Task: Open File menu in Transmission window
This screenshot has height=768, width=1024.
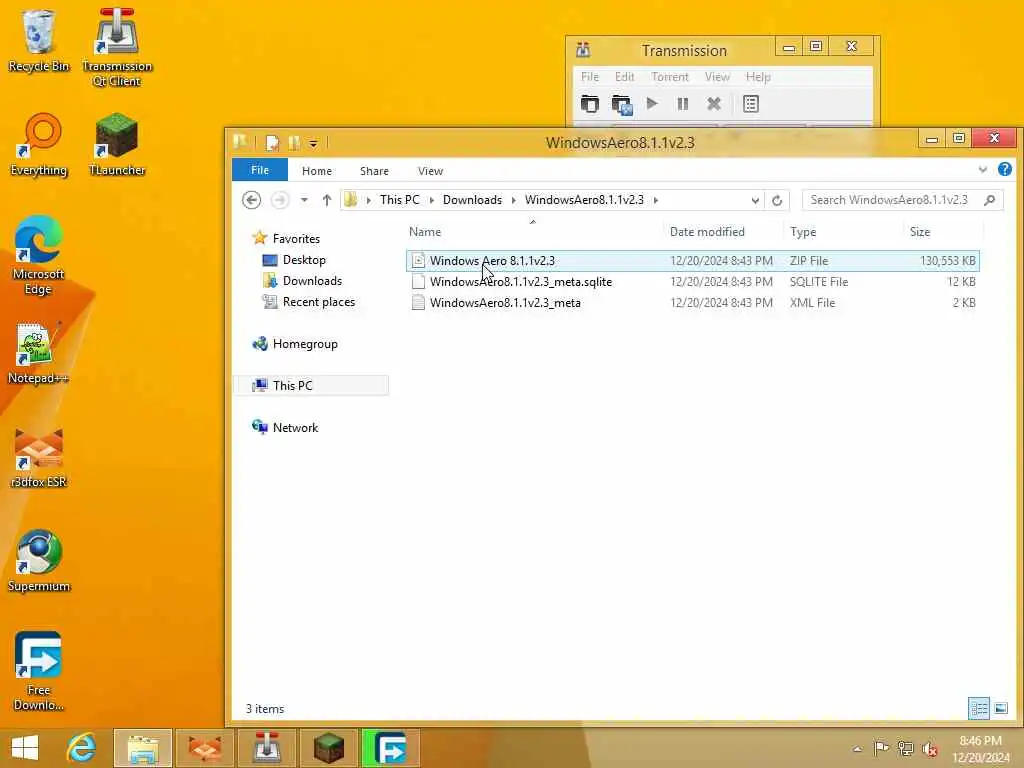Action: (590, 76)
